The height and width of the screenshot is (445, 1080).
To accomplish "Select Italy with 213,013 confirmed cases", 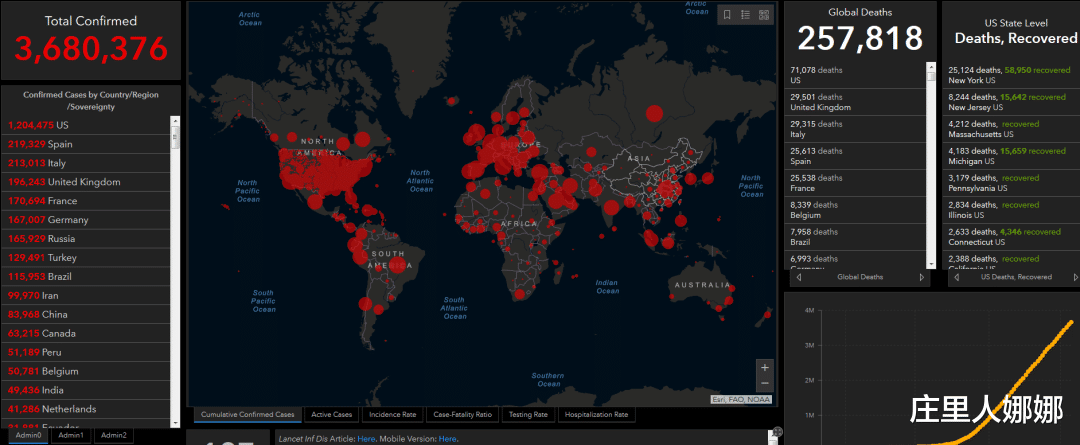I will [85, 163].
